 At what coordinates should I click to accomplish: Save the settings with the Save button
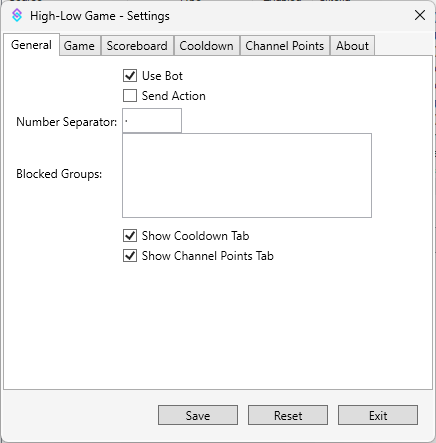[198, 415]
